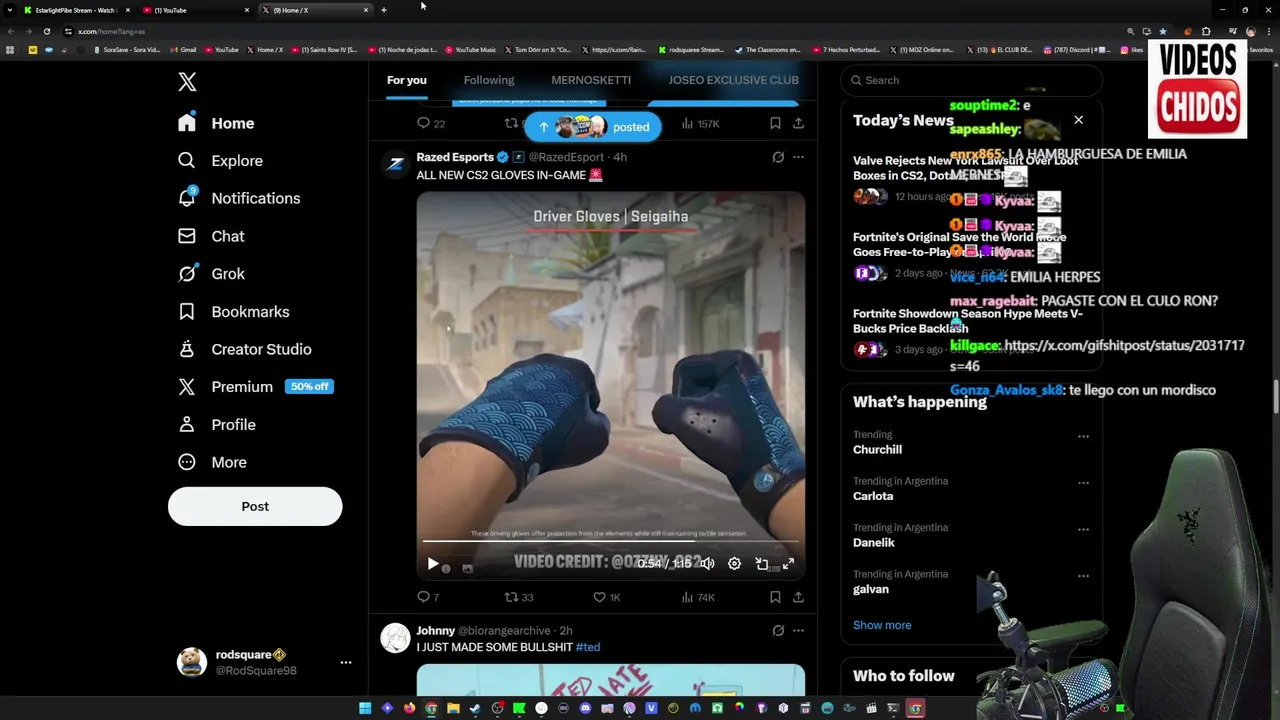Expand the video to fullscreen
The height and width of the screenshot is (720, 1280).
tap(788, 564)
